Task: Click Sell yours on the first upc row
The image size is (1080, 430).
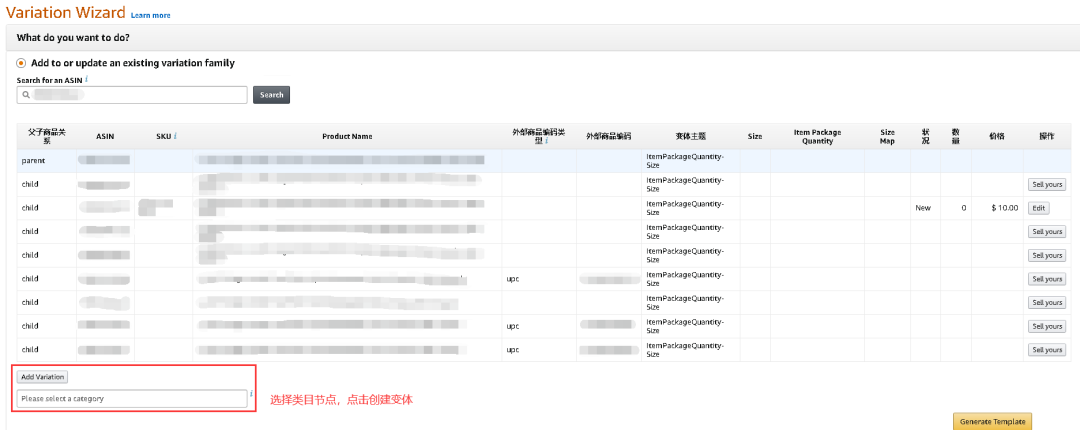Action: (x=1047, y=279)
